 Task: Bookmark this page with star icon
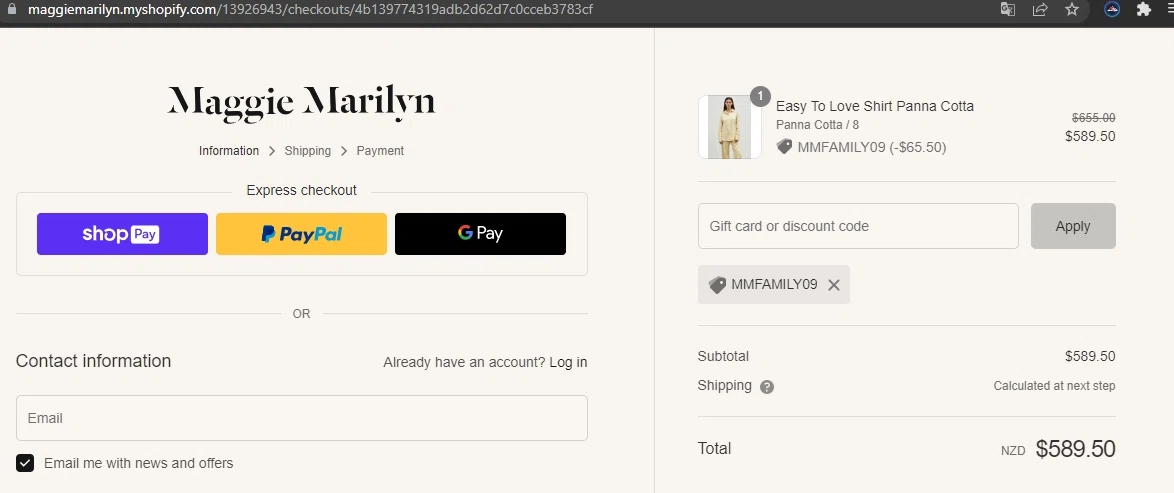[1072, 10]
